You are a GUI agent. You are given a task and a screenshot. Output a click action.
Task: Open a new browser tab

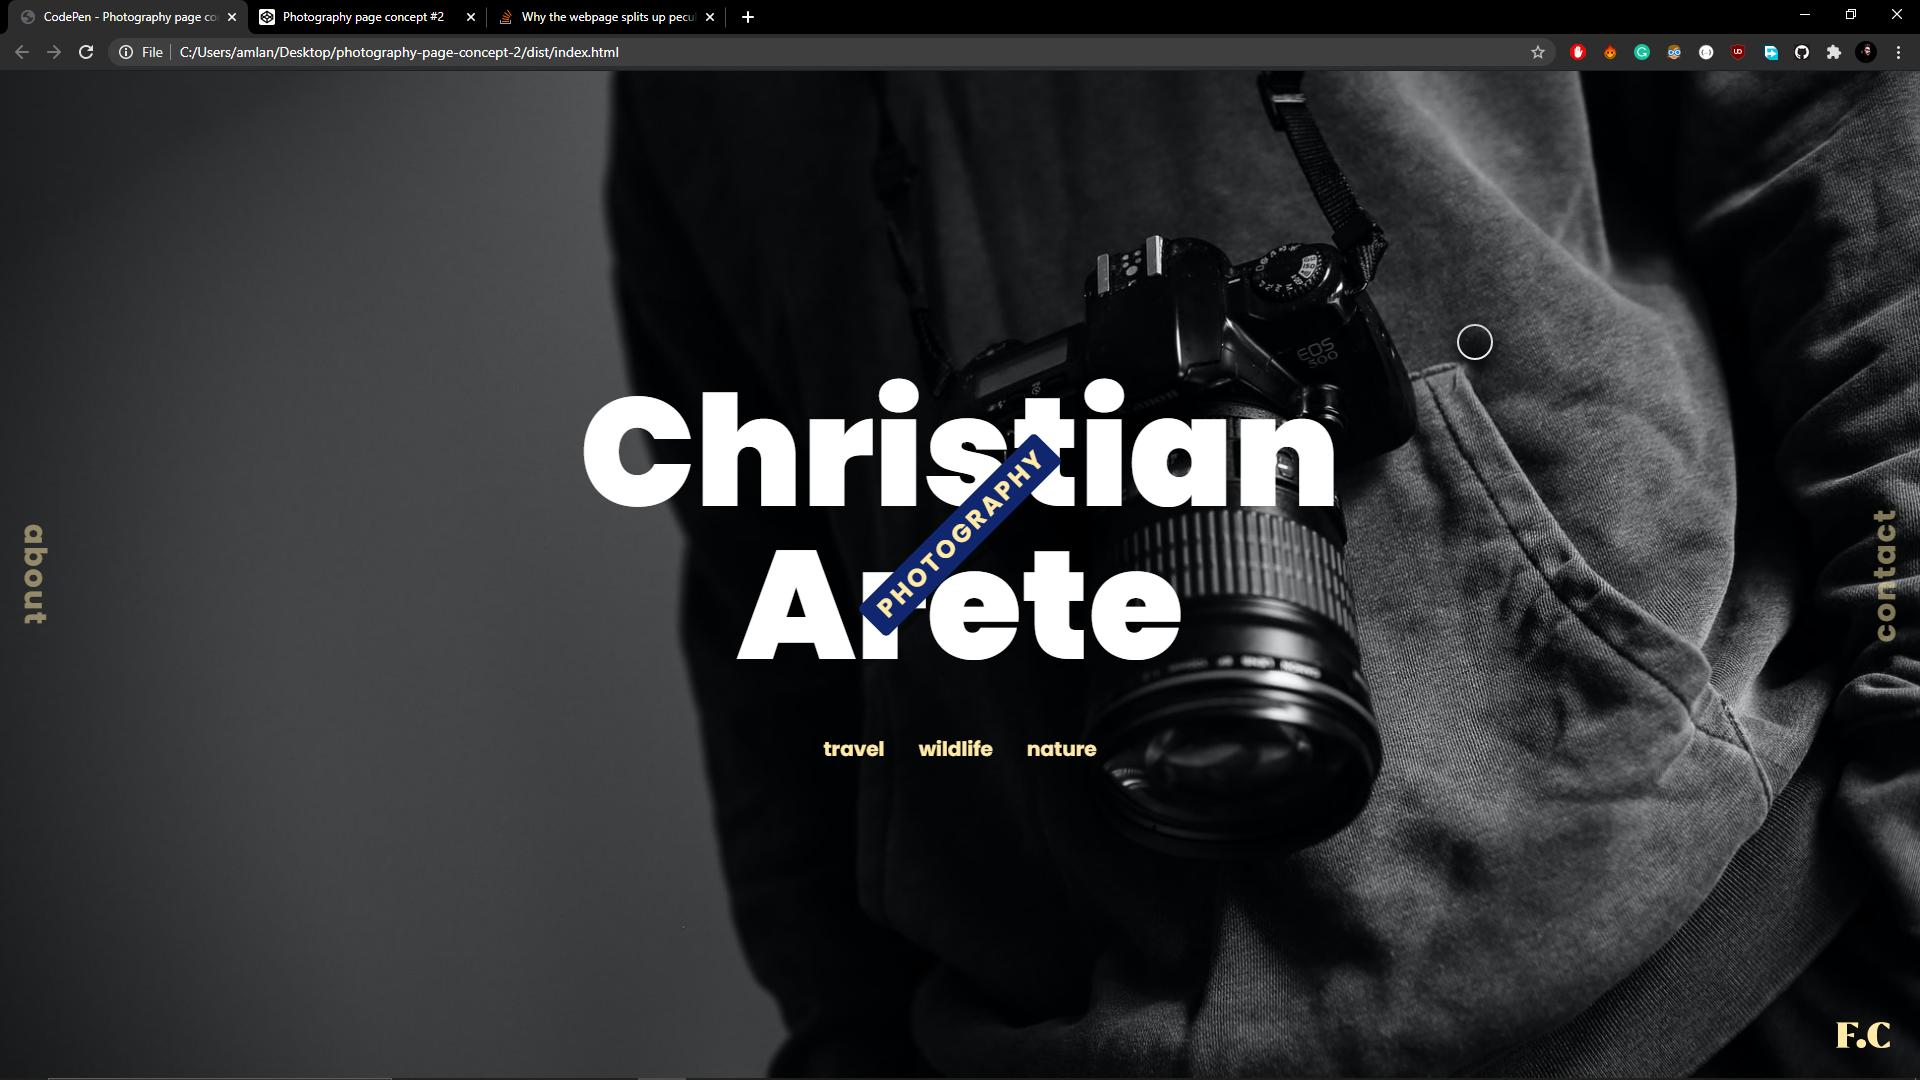(x=748, y=17)
